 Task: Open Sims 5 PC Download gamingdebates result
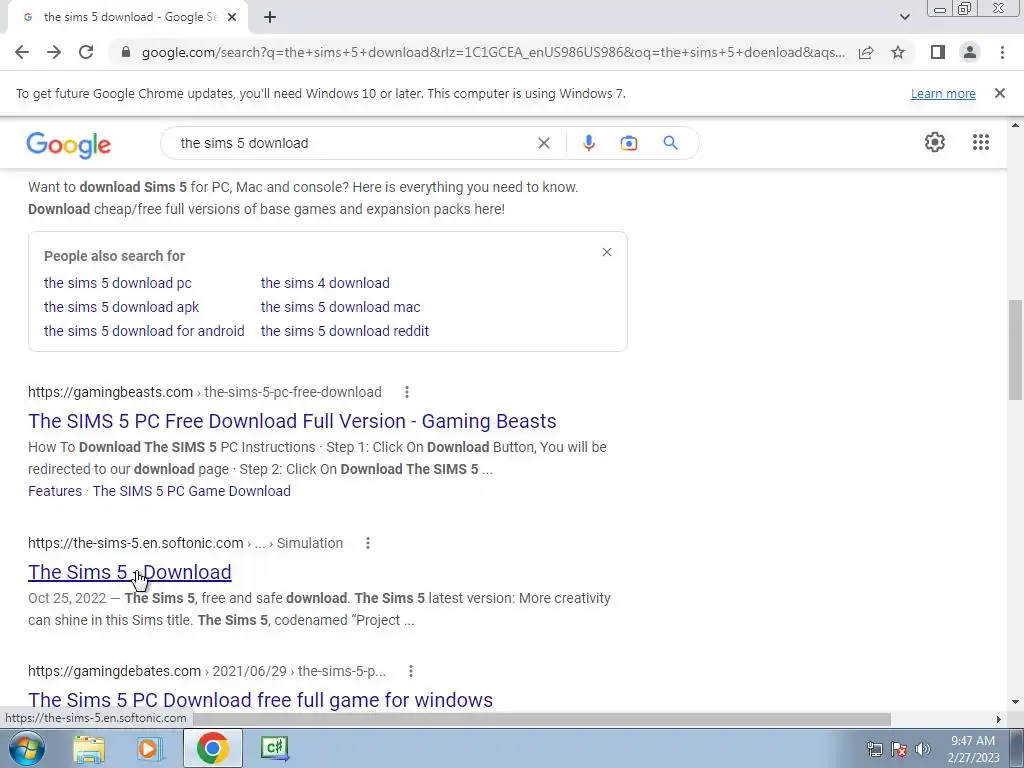[260, 700]
